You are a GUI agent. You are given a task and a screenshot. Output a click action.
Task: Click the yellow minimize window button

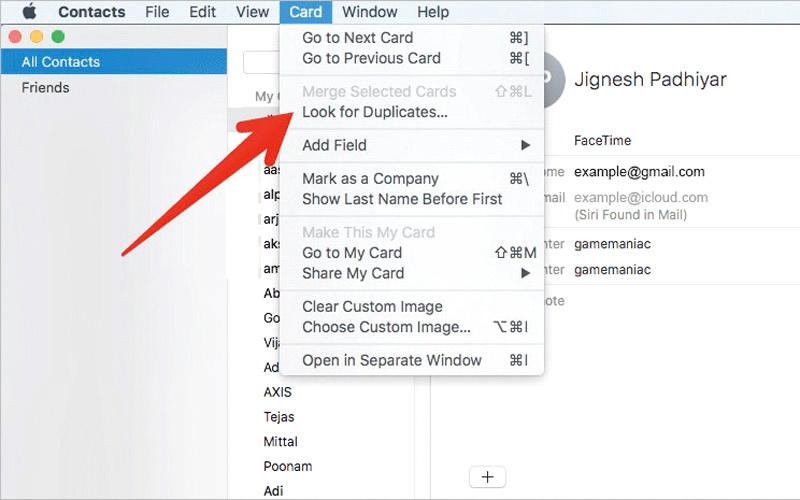(37, 36)
